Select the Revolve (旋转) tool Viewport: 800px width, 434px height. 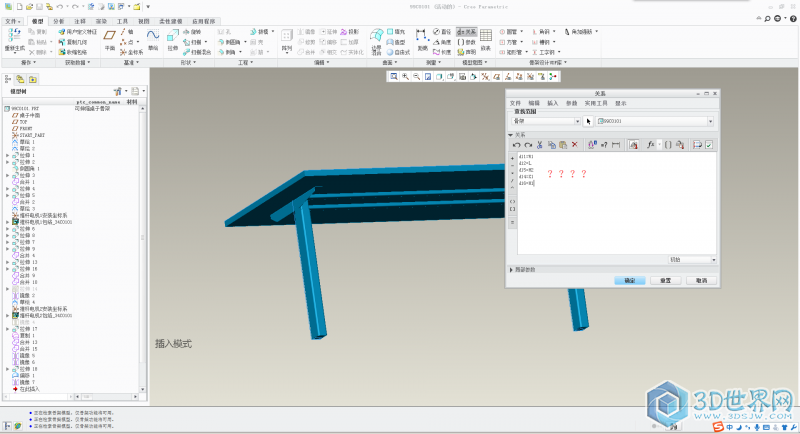192,32
